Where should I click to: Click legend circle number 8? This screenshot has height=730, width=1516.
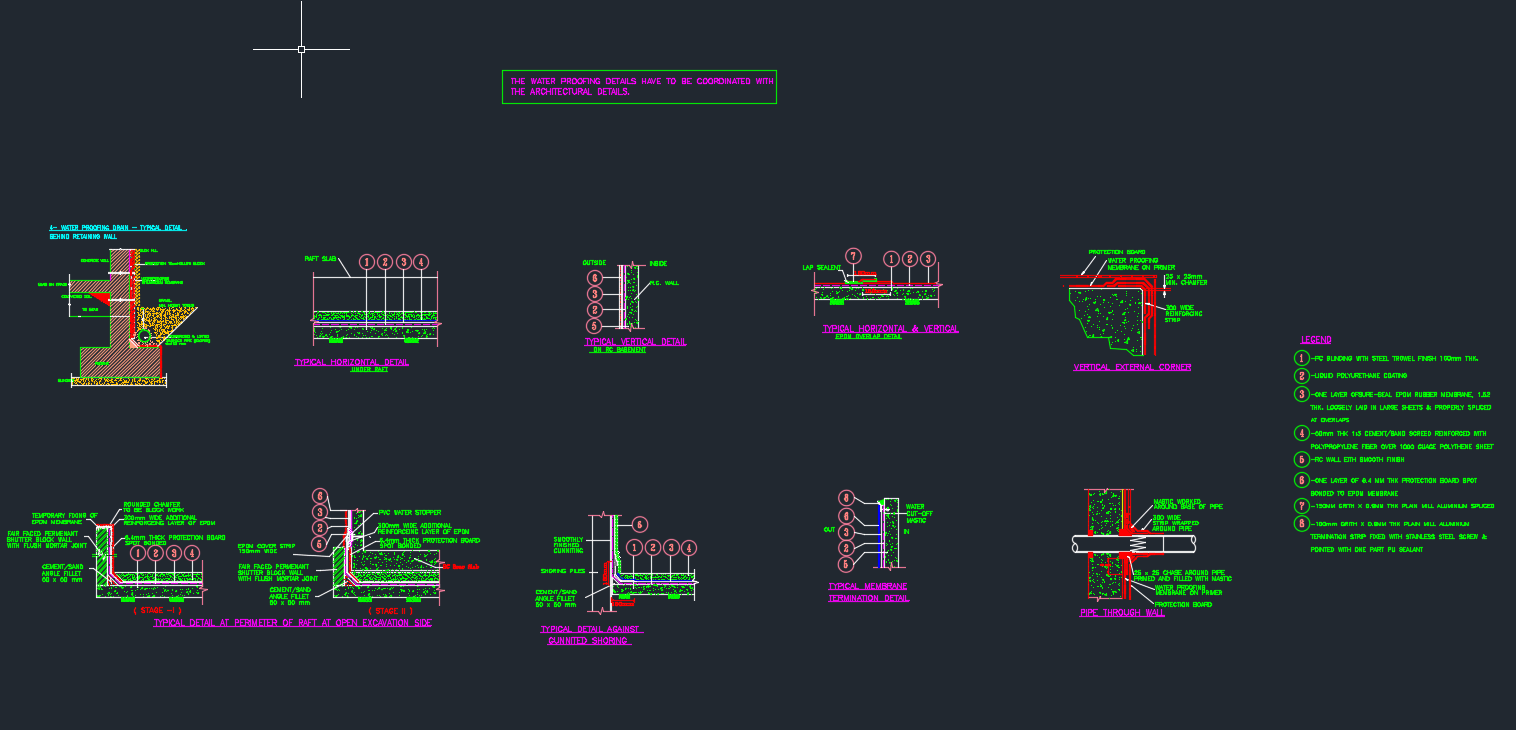[x=1301, y=522]
